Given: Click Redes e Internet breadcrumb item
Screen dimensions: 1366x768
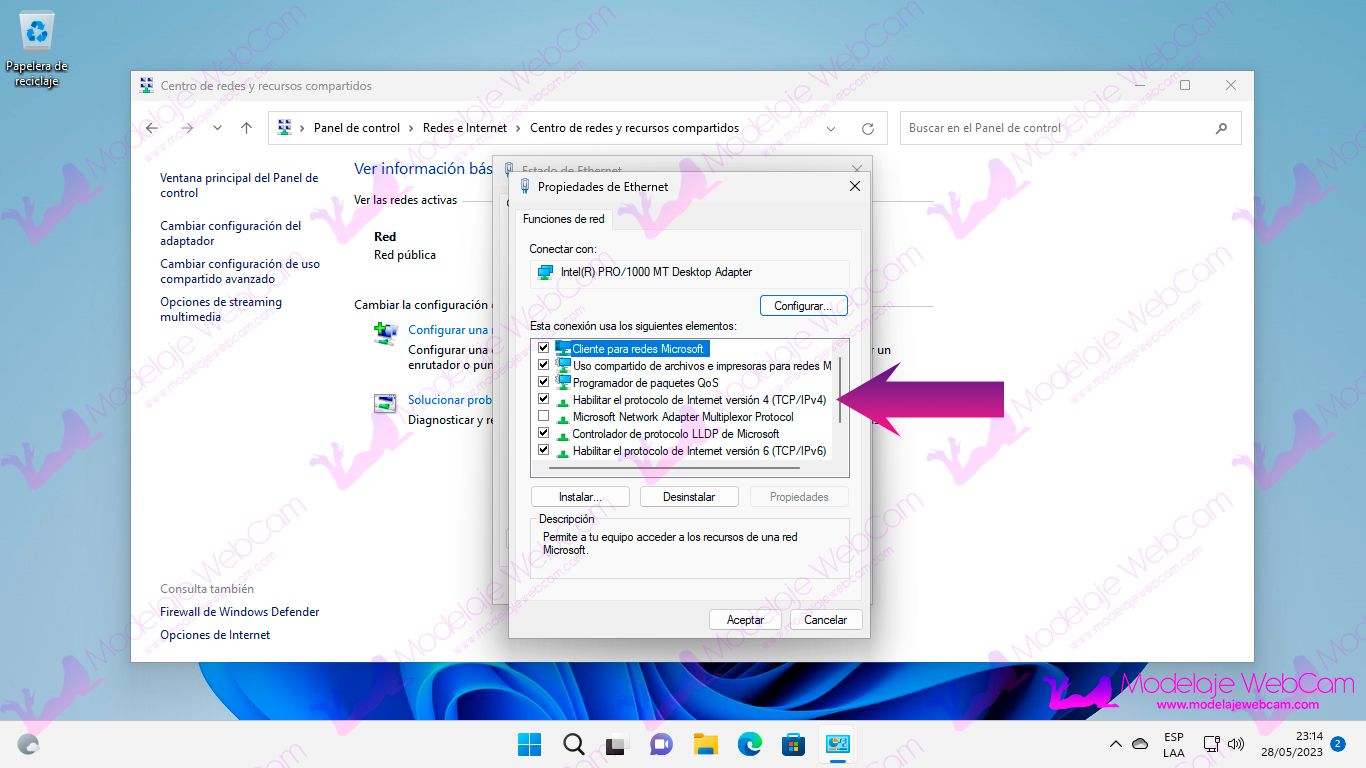Looking at the screenshot, I should point(465,128).
